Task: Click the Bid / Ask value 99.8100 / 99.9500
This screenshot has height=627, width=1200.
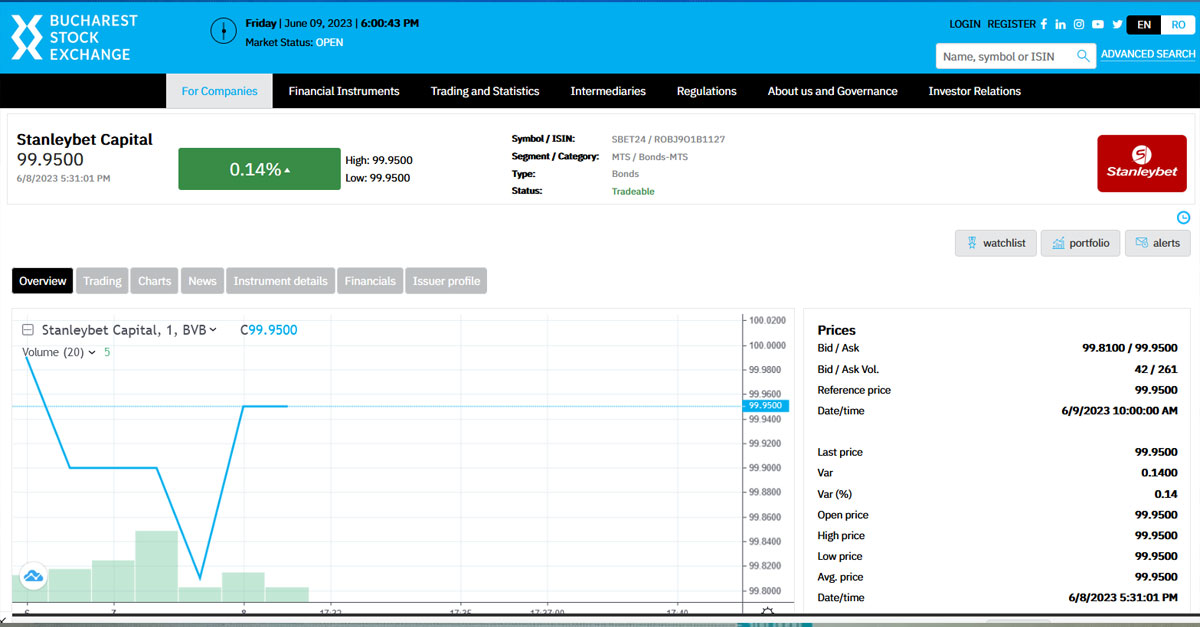Action: [1130, 348]
